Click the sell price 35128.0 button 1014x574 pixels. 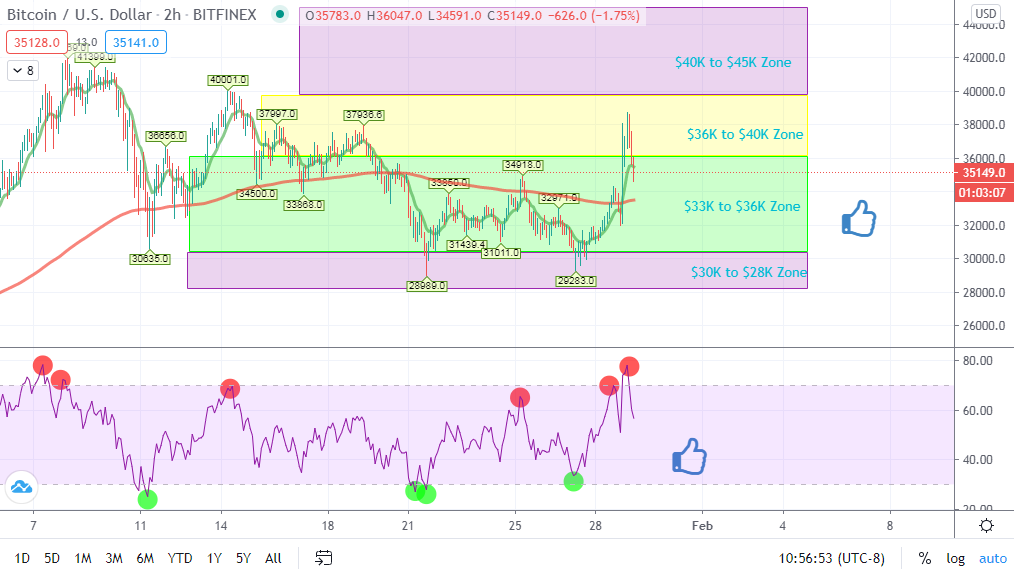point(37,43)
